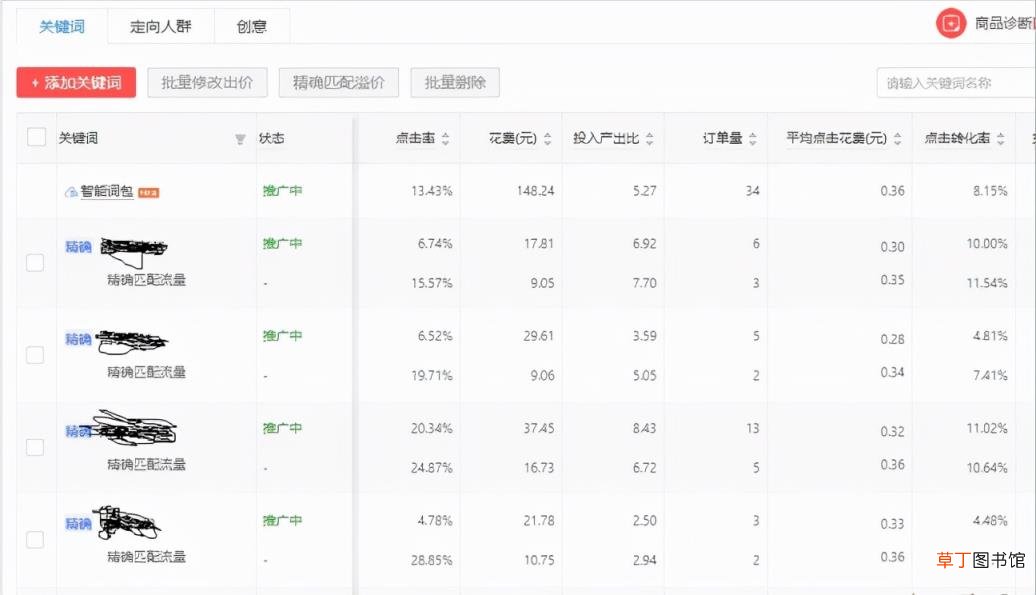1036x595 pixels.
Task: Click the 5.27 ROI cell
Action: (x=644, y=192)
